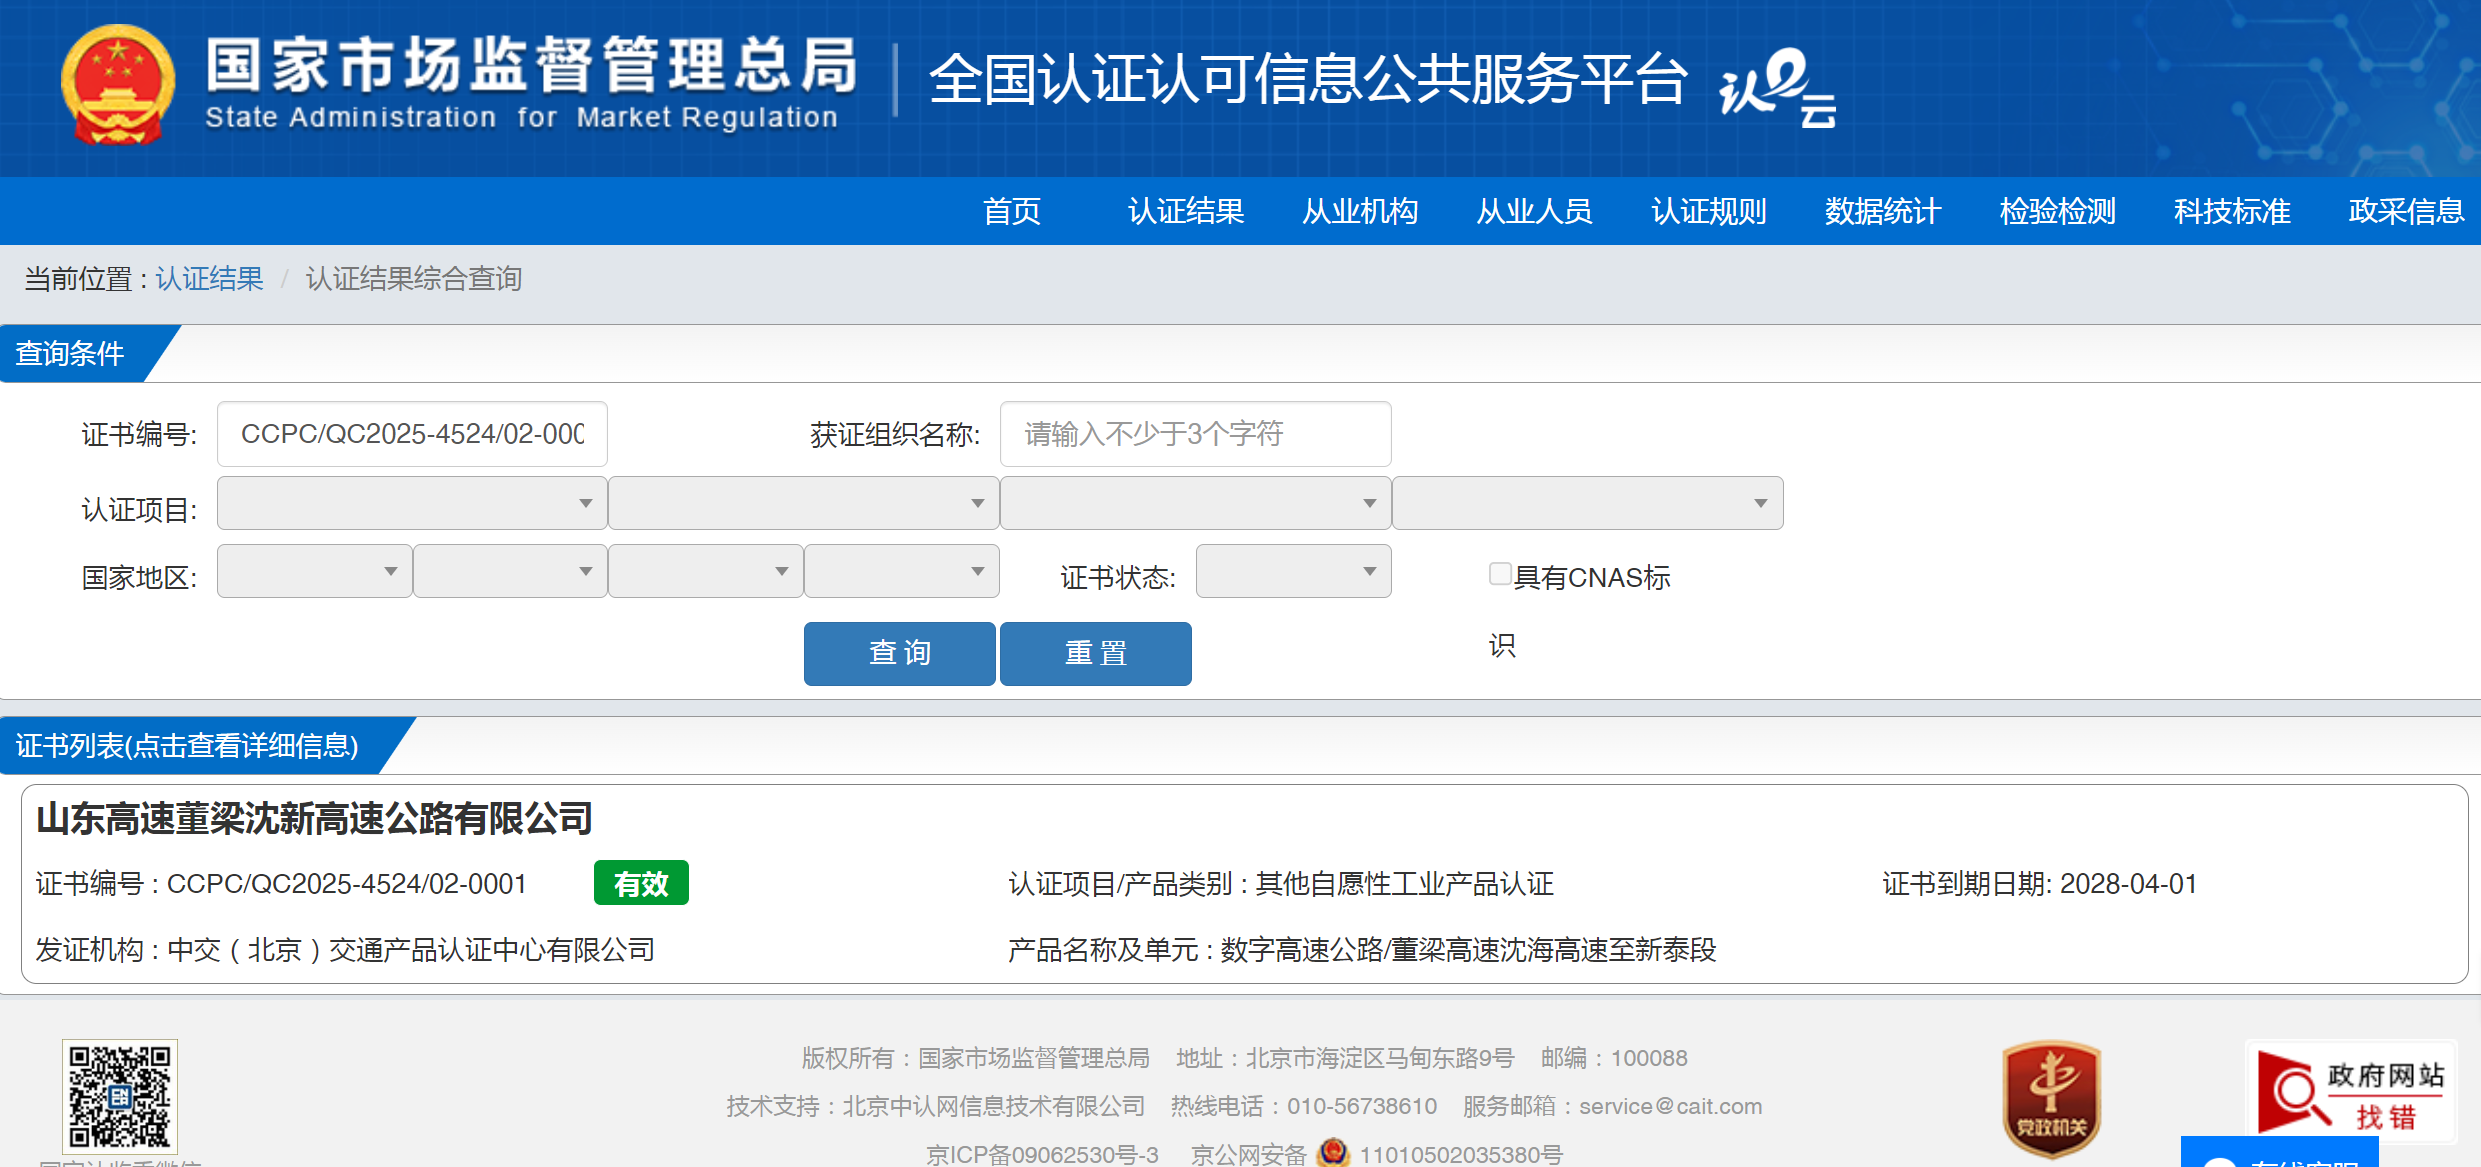The width and height of the screenshot is (2481, 1167).
Task: Go to the 从业机构 menu item
Action: point(1360,211)
